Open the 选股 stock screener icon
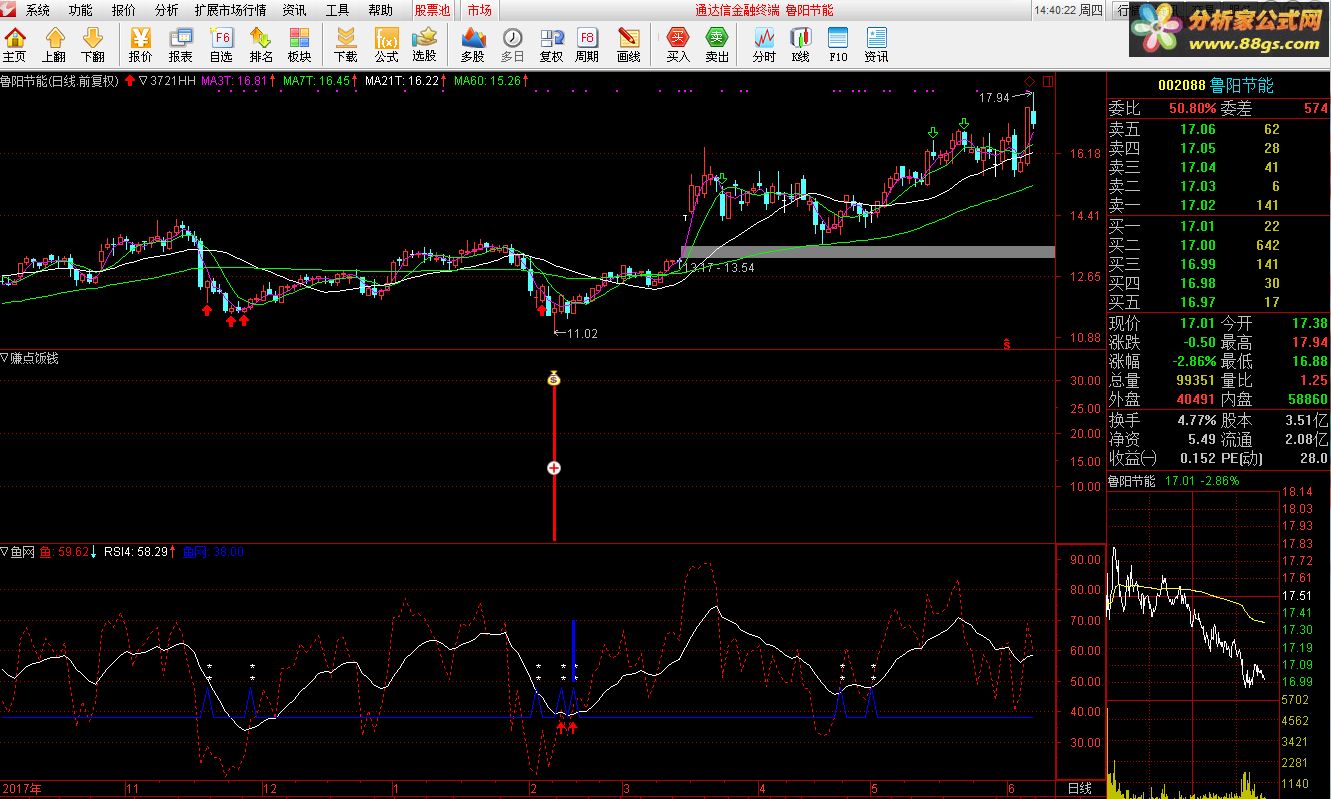1331x799 pixels. point(424,45)
